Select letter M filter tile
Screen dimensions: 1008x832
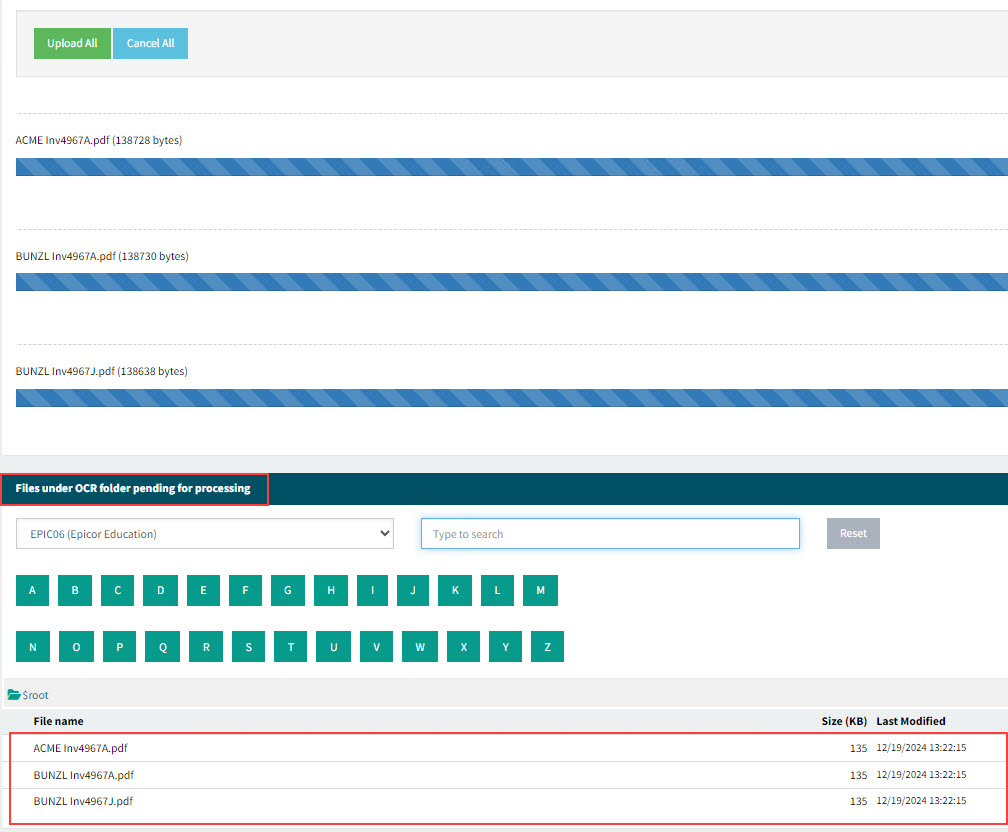point(540,591)
